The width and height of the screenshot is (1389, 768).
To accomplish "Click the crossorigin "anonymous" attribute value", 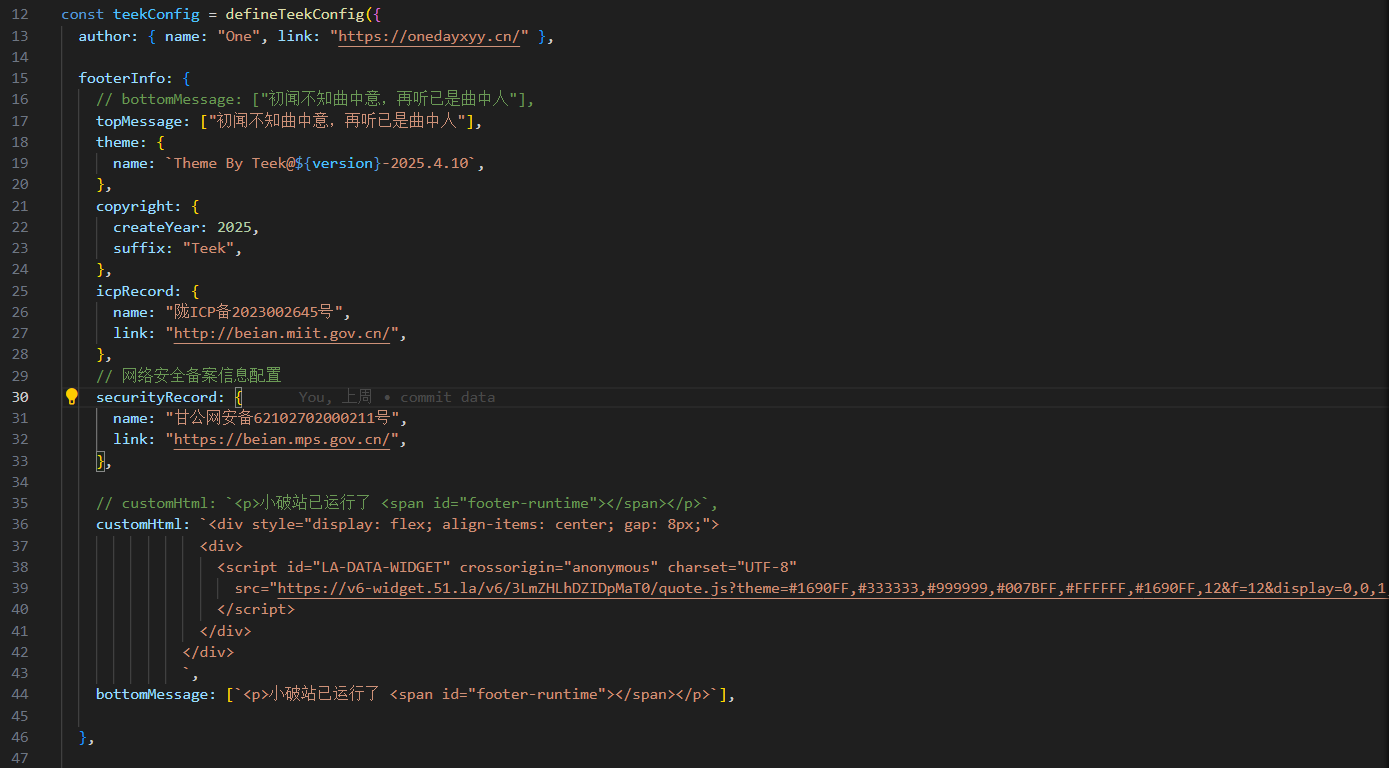I will (604, 567).
